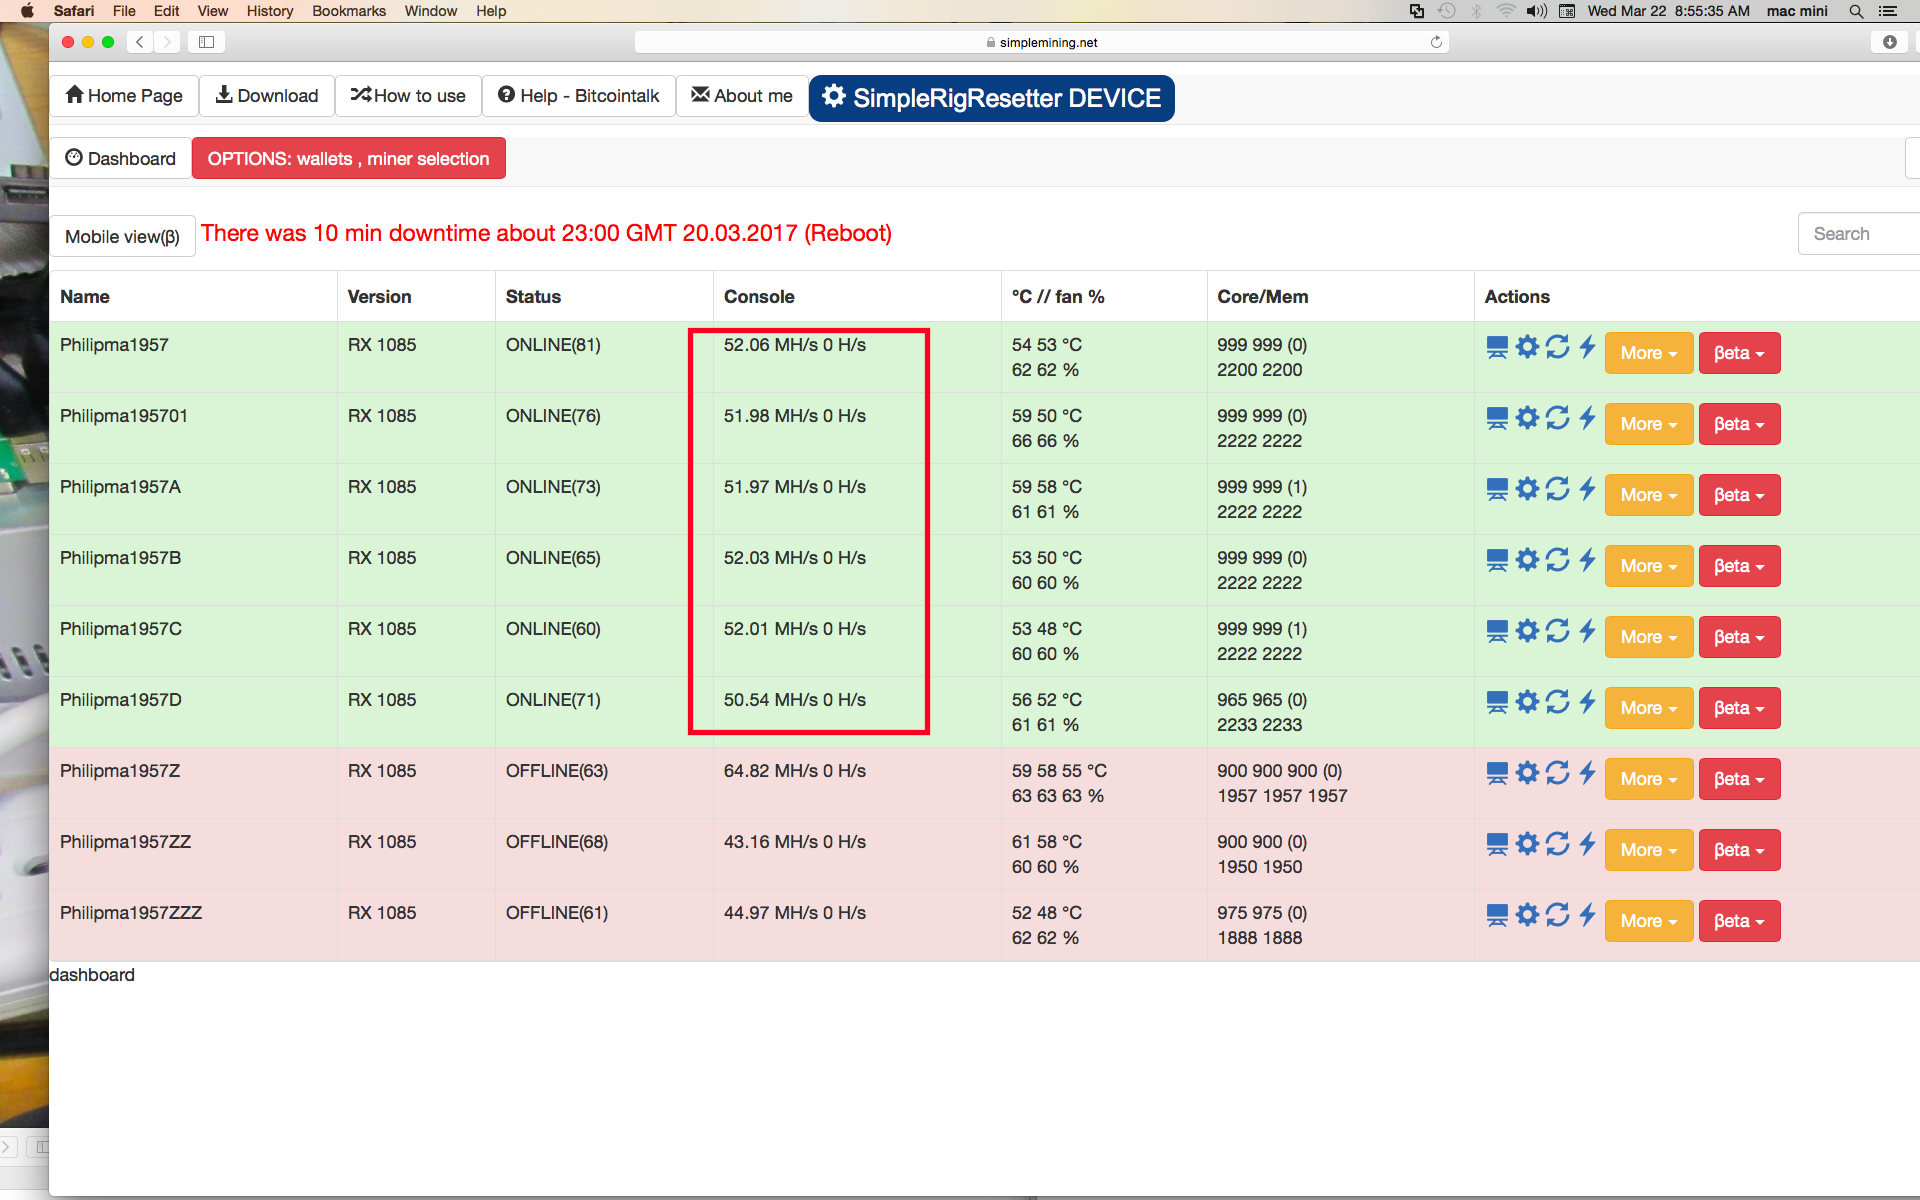Expand Beta dropdown for Philipma1957C
The width and height of the screenshot is (1920, 1200).
click(1739, 637)
